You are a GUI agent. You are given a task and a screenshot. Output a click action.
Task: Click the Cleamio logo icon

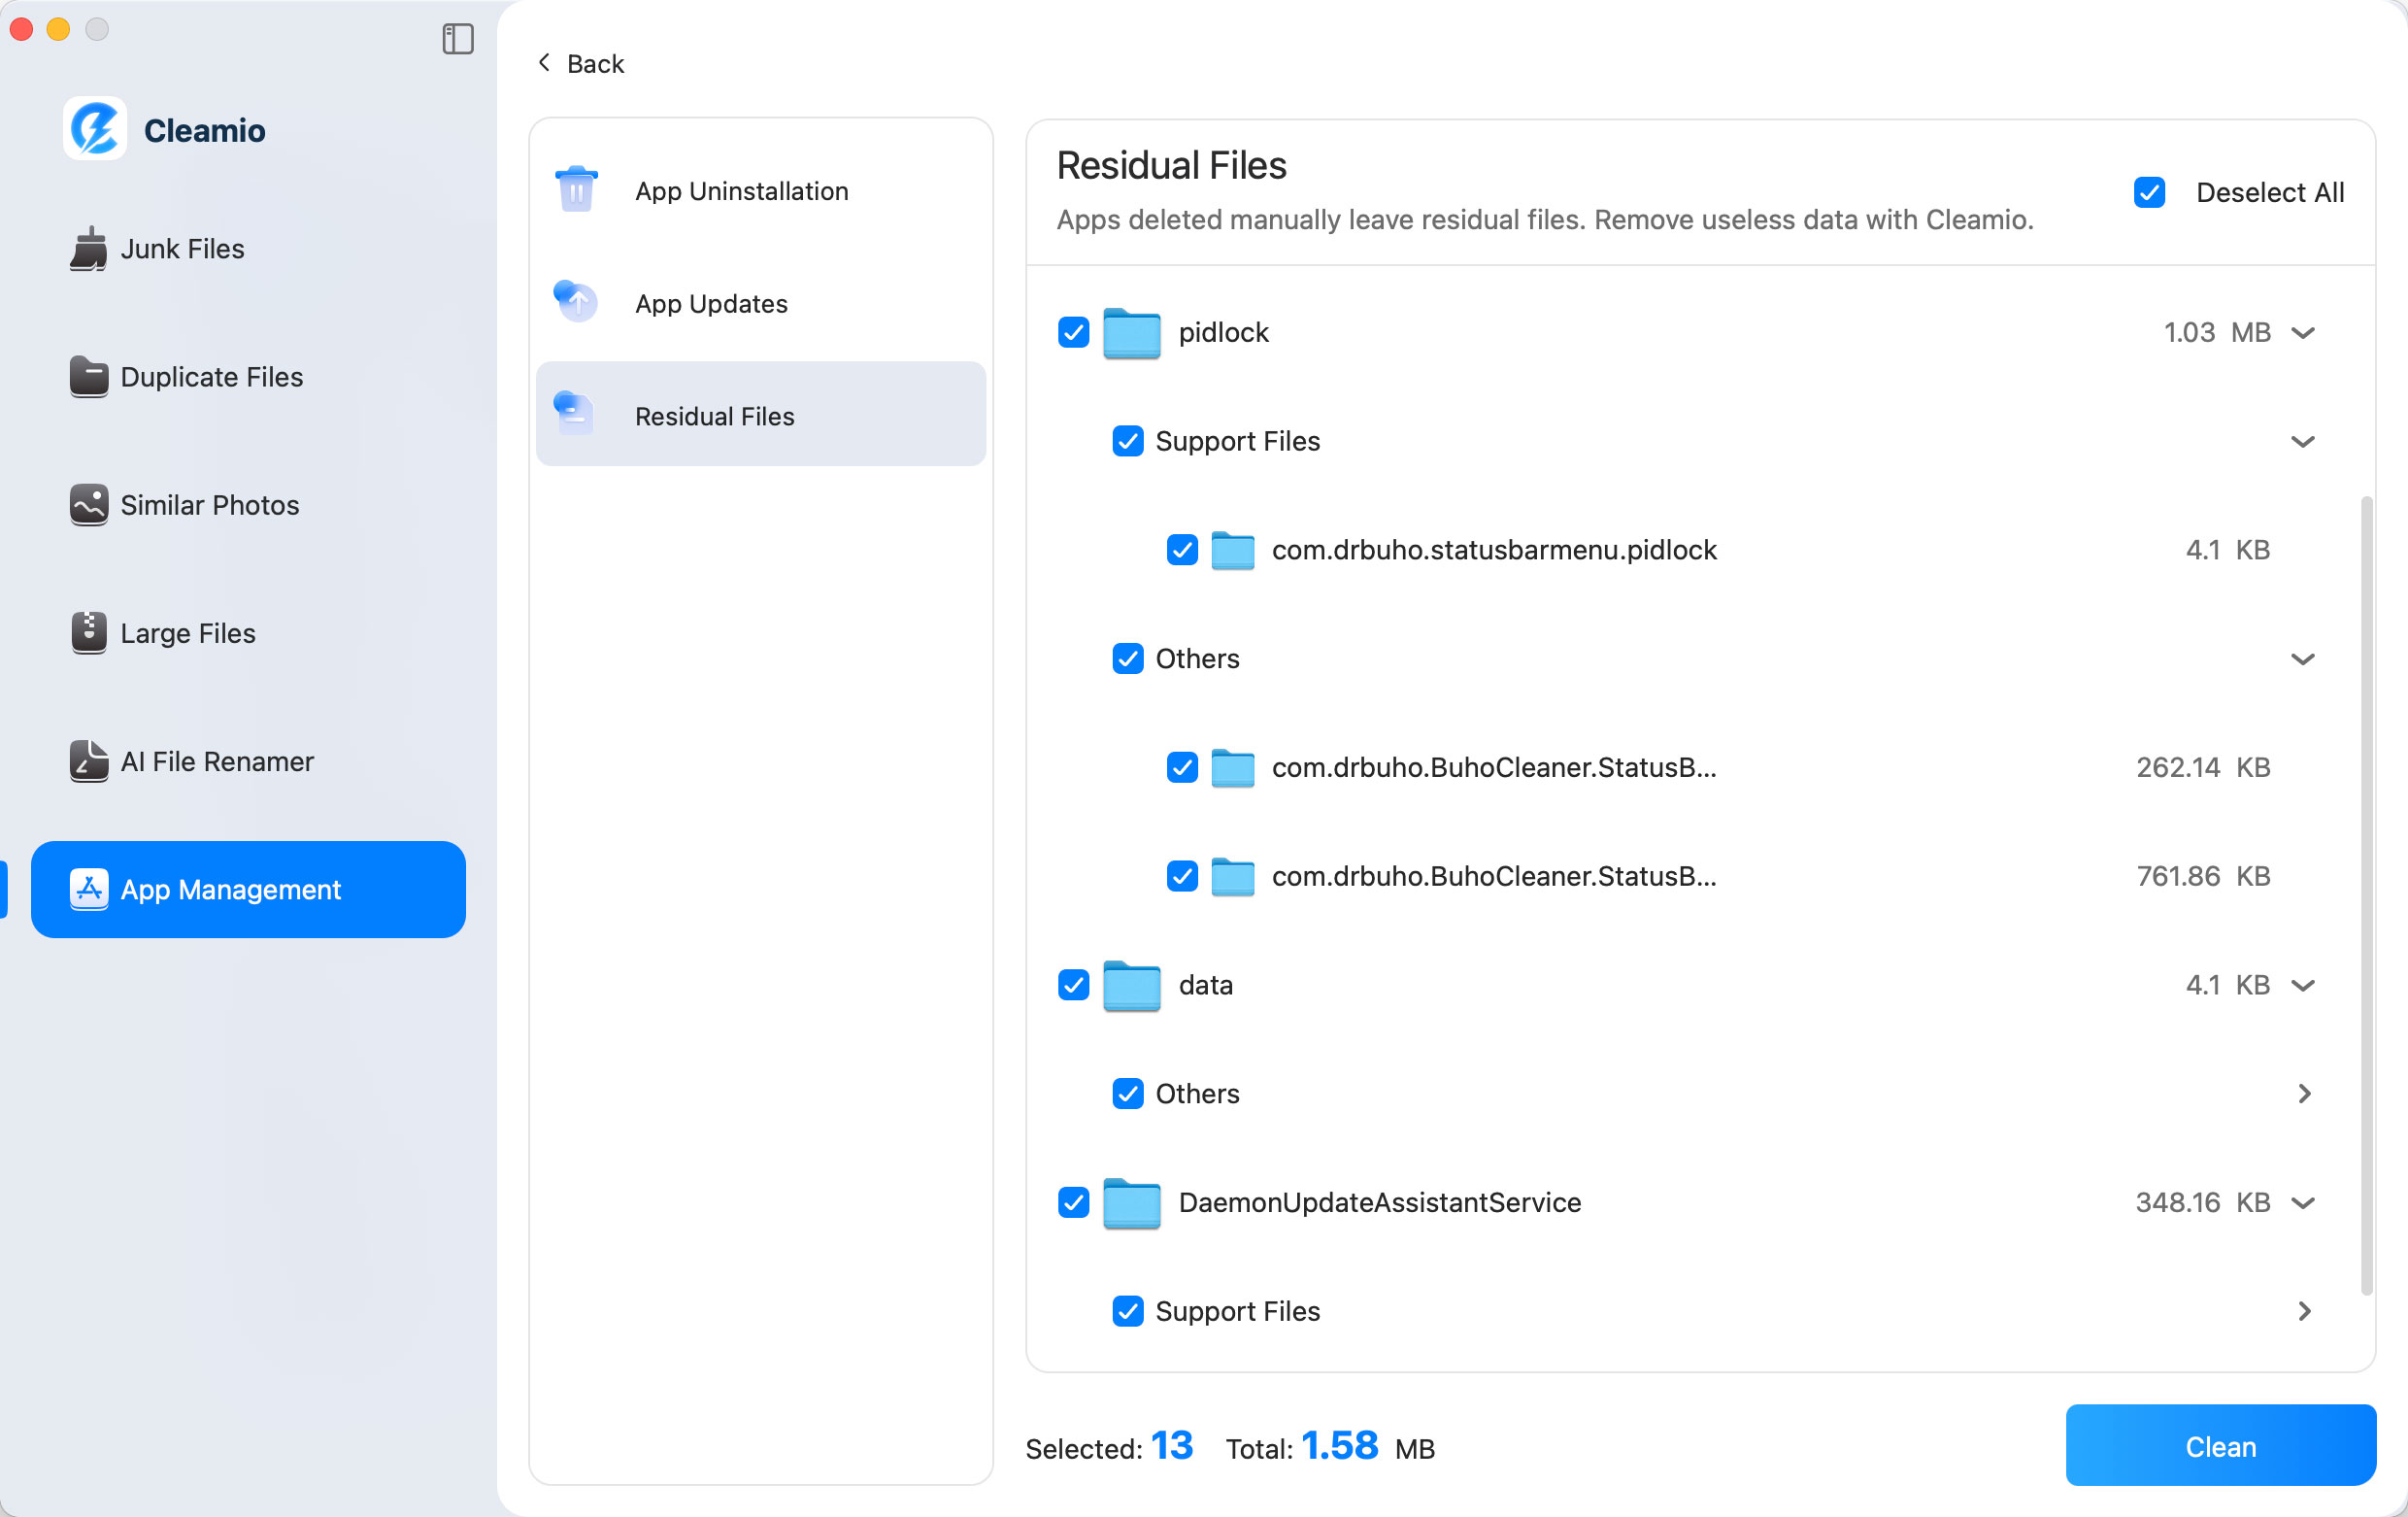[x=92, y=128]
